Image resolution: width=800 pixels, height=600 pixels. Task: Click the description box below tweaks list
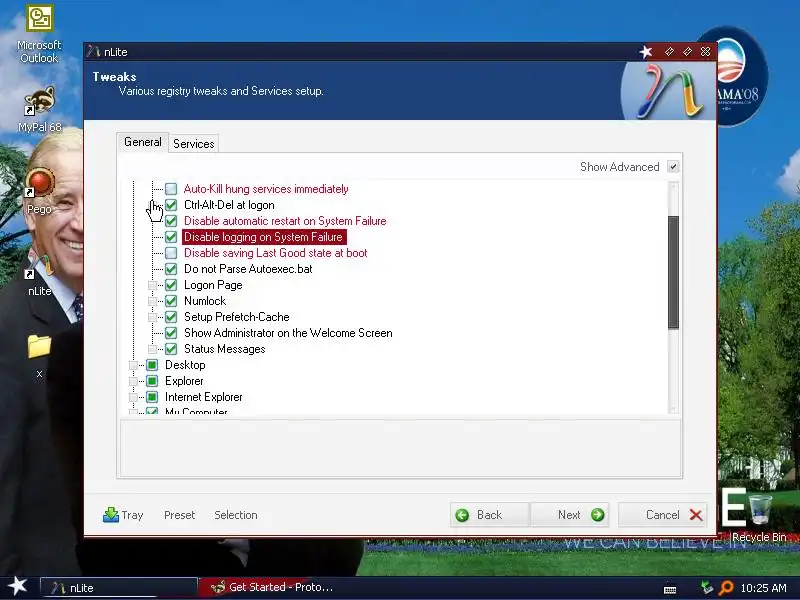coord(401,447)
